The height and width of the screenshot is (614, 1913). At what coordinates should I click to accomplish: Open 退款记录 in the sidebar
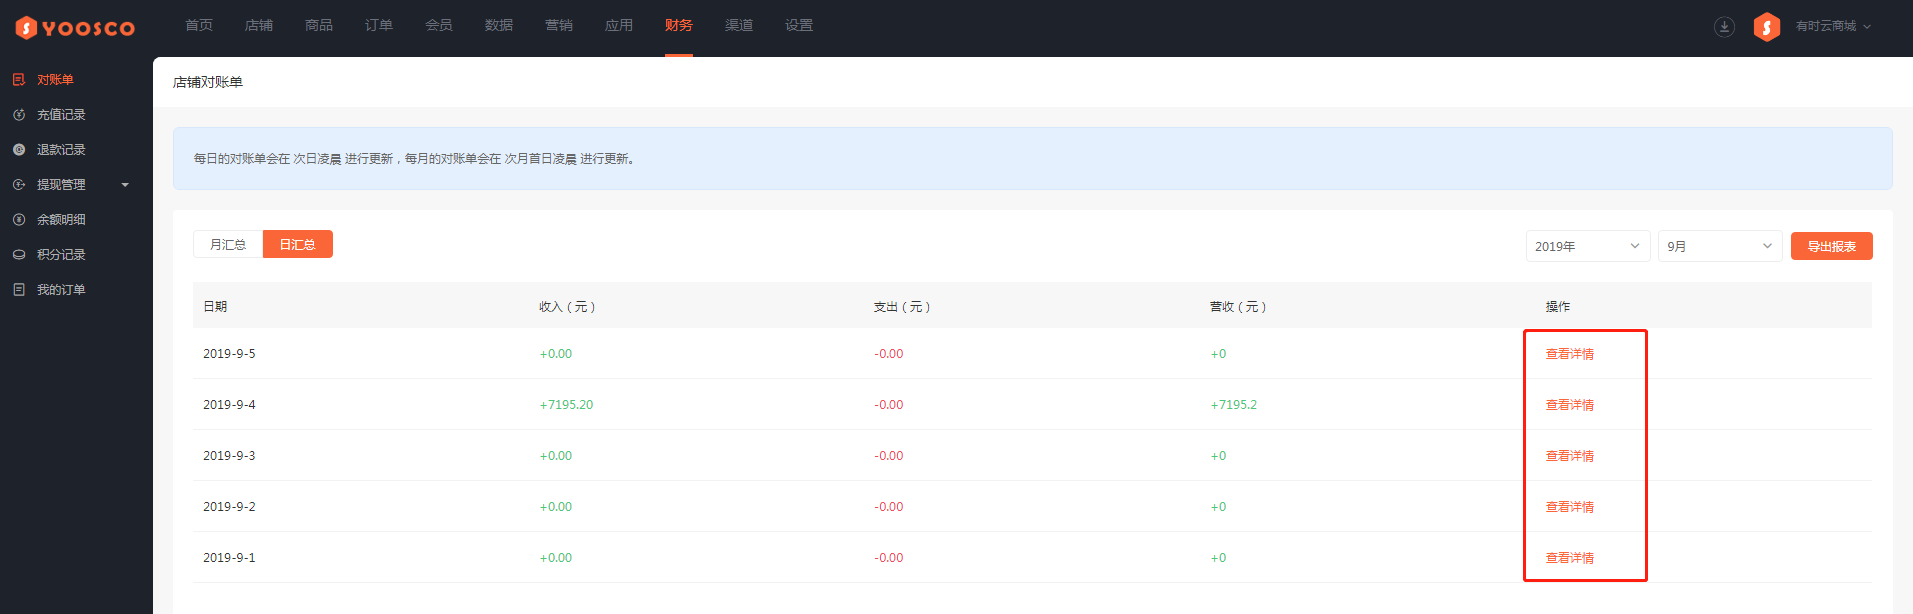[61, 150]
